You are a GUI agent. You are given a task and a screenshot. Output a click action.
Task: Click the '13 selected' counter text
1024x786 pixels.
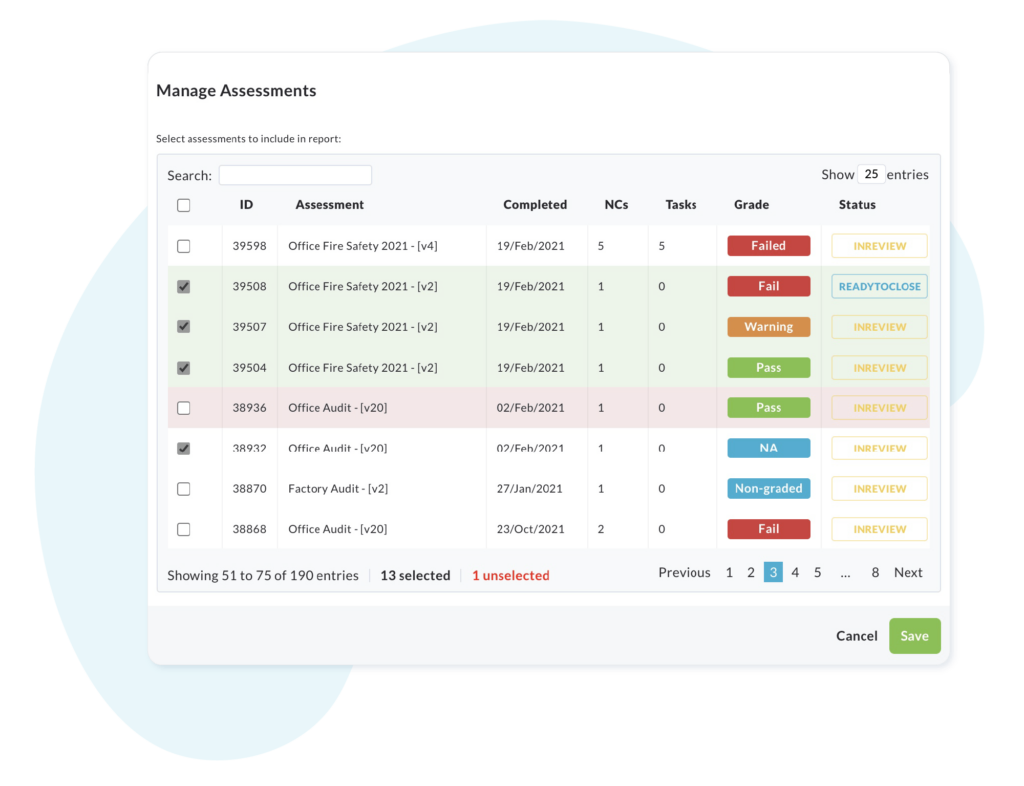click(x=415, y=575)
